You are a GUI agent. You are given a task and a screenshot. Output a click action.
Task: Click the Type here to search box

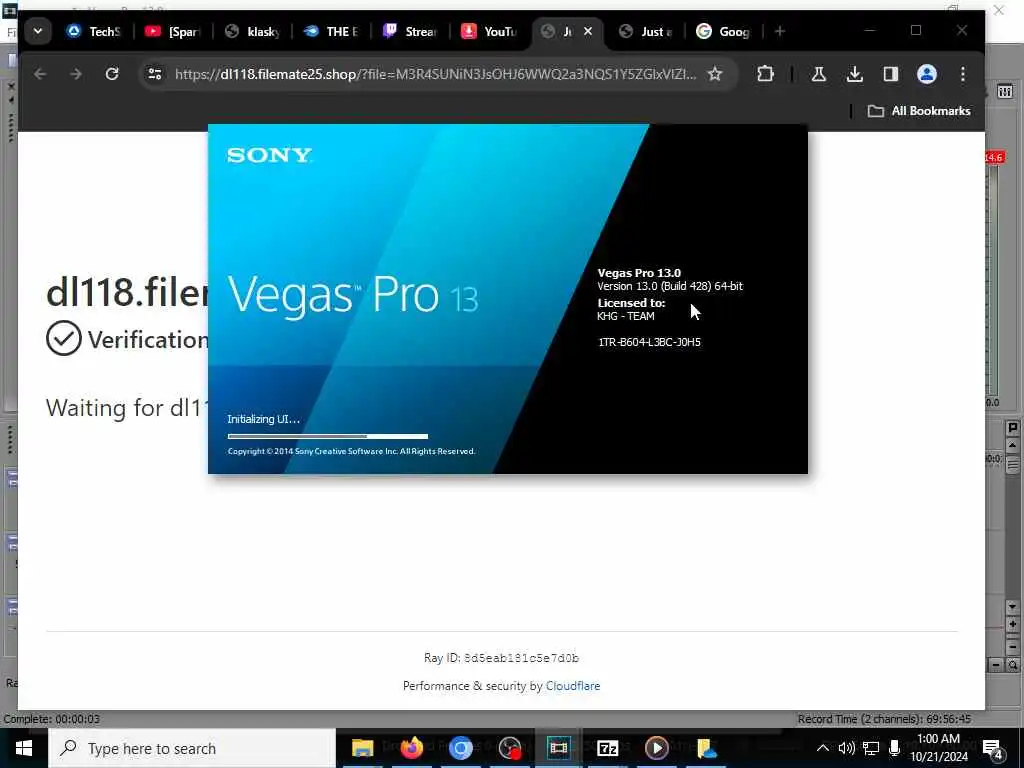point(192,748)
